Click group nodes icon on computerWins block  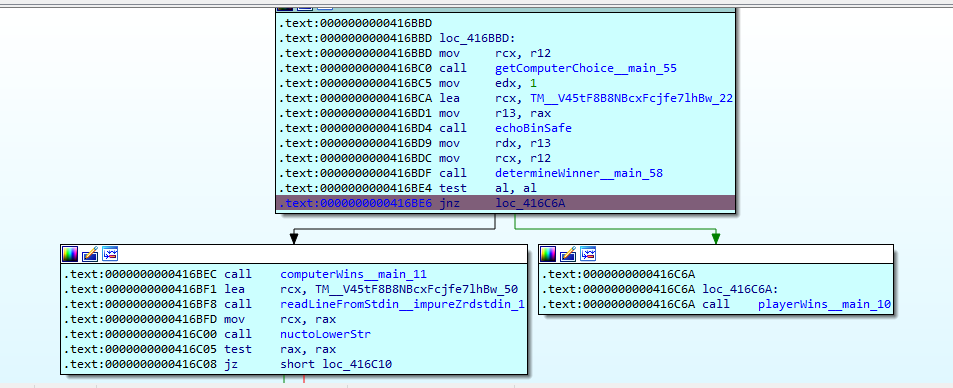[110, 254]
